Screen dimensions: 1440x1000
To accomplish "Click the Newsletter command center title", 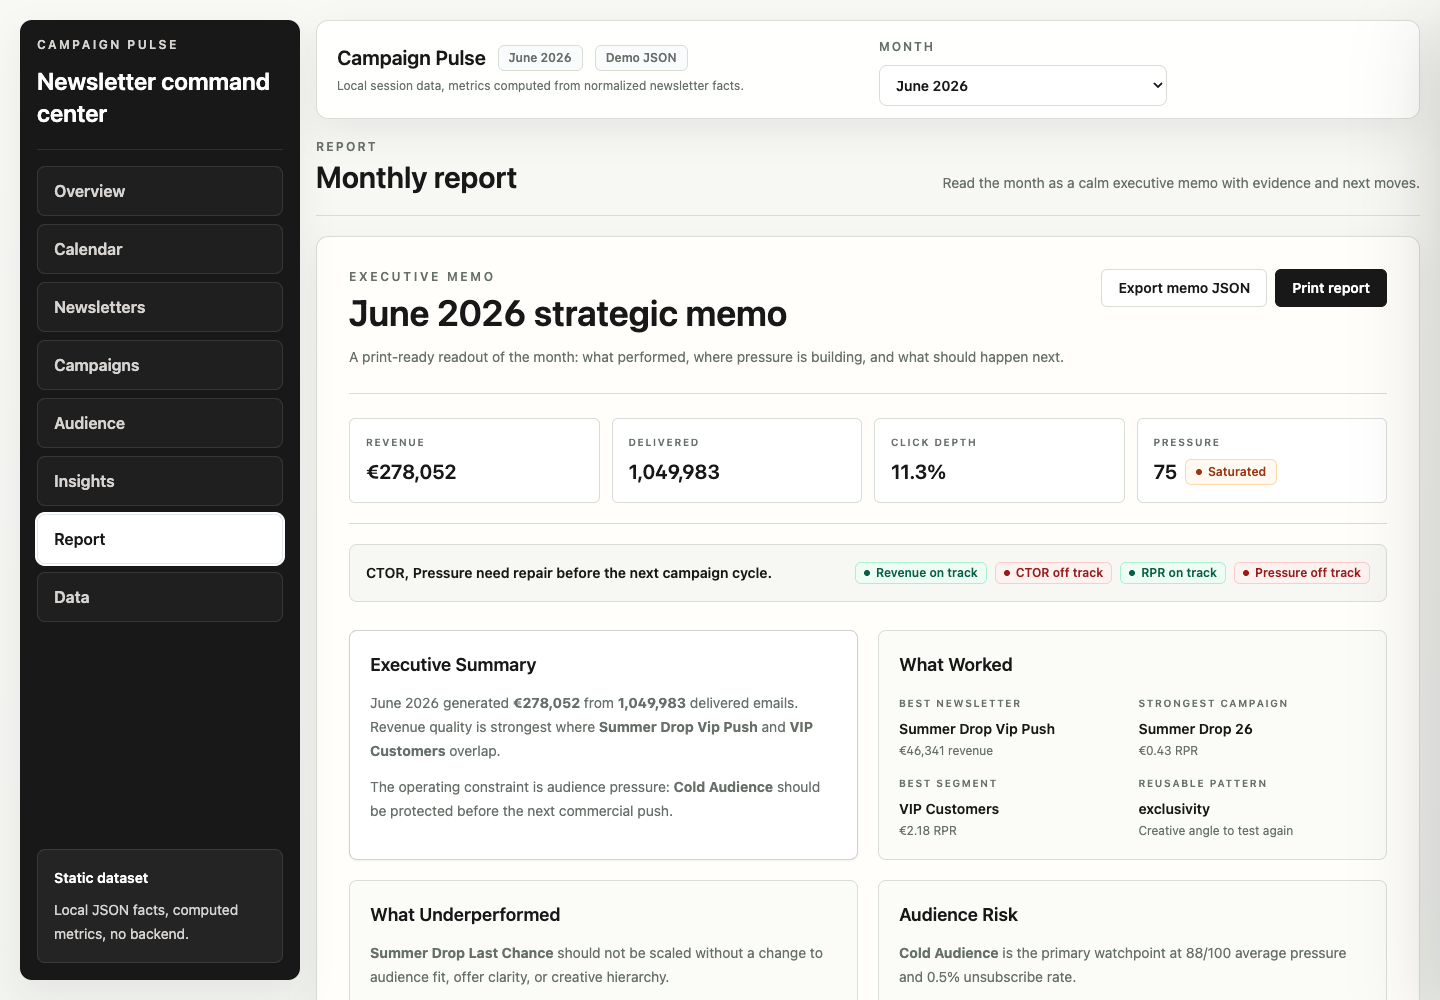I will (153, 98).
